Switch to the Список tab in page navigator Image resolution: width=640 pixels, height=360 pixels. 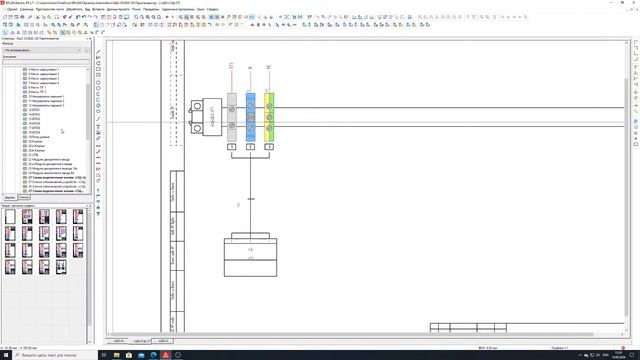coord(24,198)
